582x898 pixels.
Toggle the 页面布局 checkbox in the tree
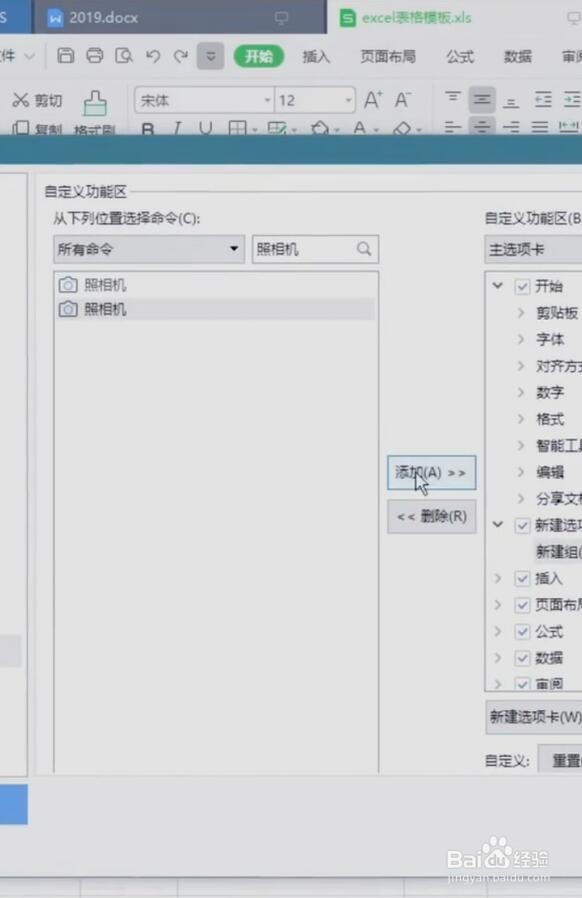522,605
